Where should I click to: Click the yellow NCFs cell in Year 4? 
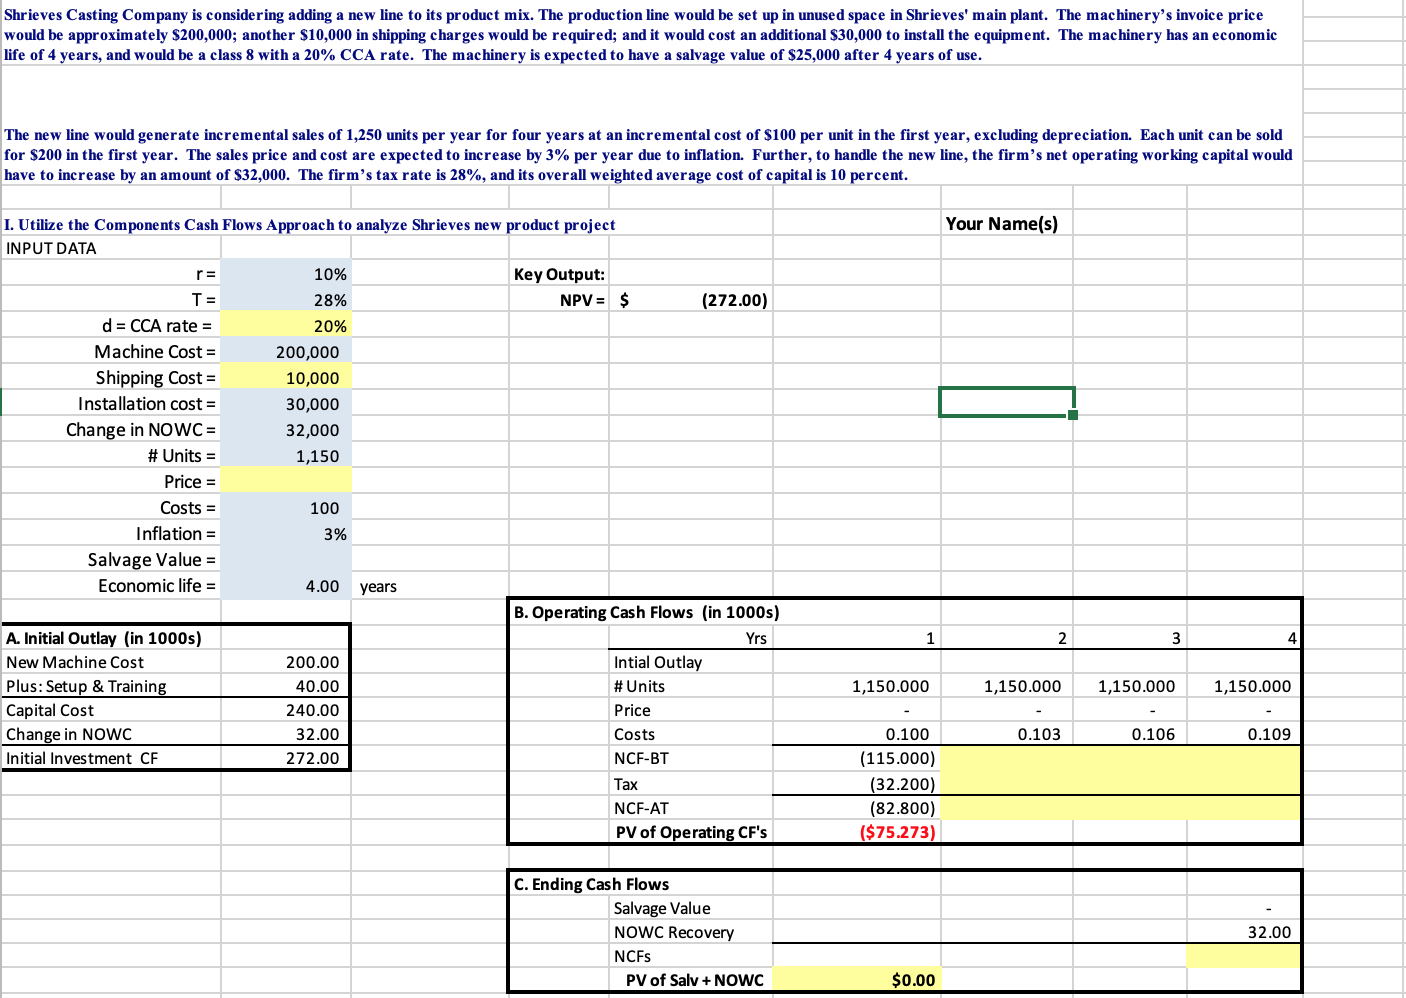click(x=1243, y=956)
